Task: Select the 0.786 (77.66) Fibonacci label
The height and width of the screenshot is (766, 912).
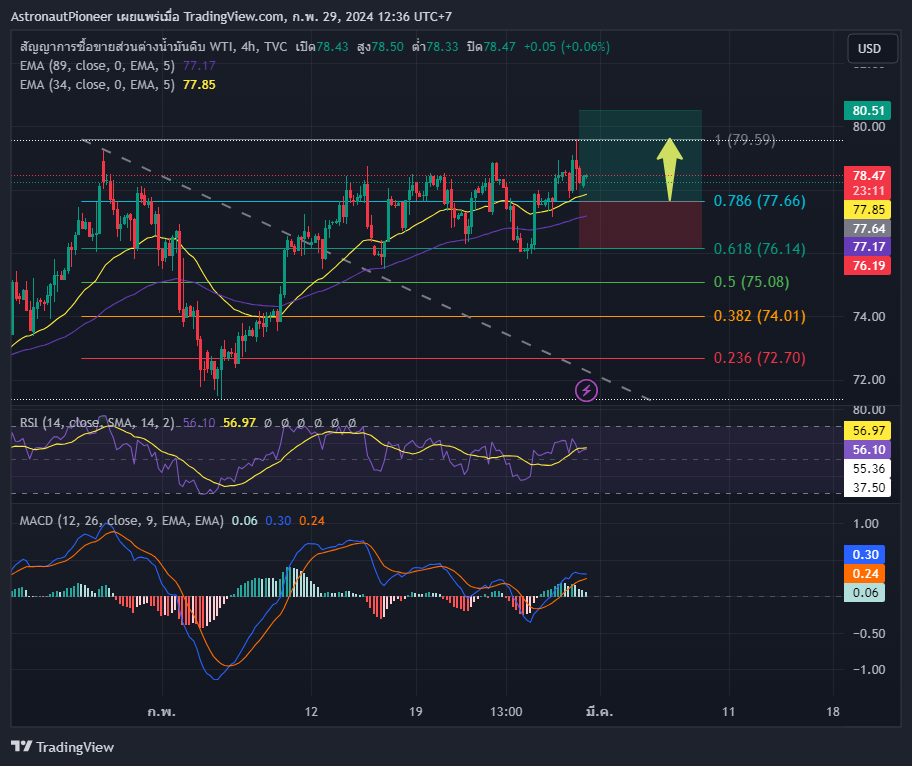Action: point(760,201)
